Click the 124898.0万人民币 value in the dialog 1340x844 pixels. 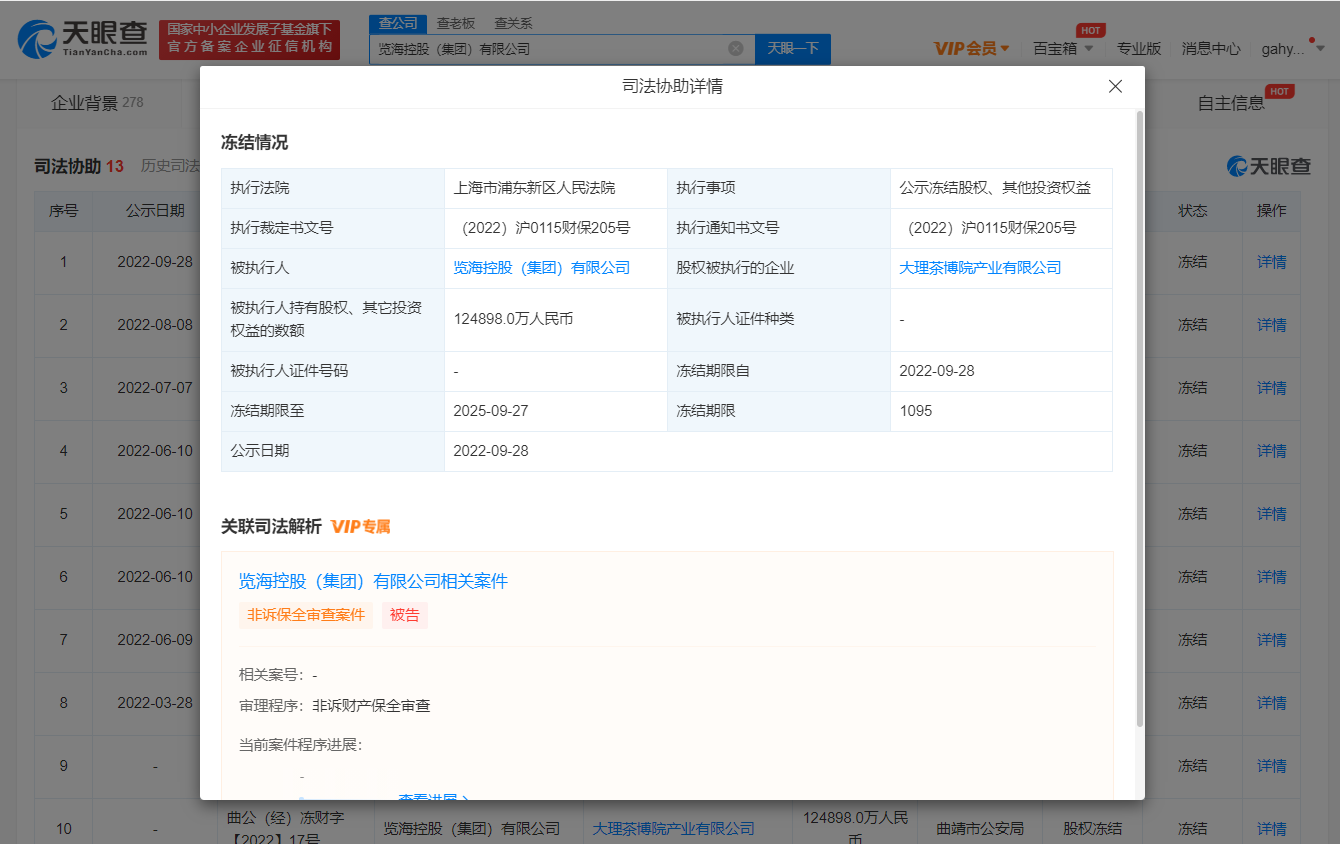pos(513,319)
